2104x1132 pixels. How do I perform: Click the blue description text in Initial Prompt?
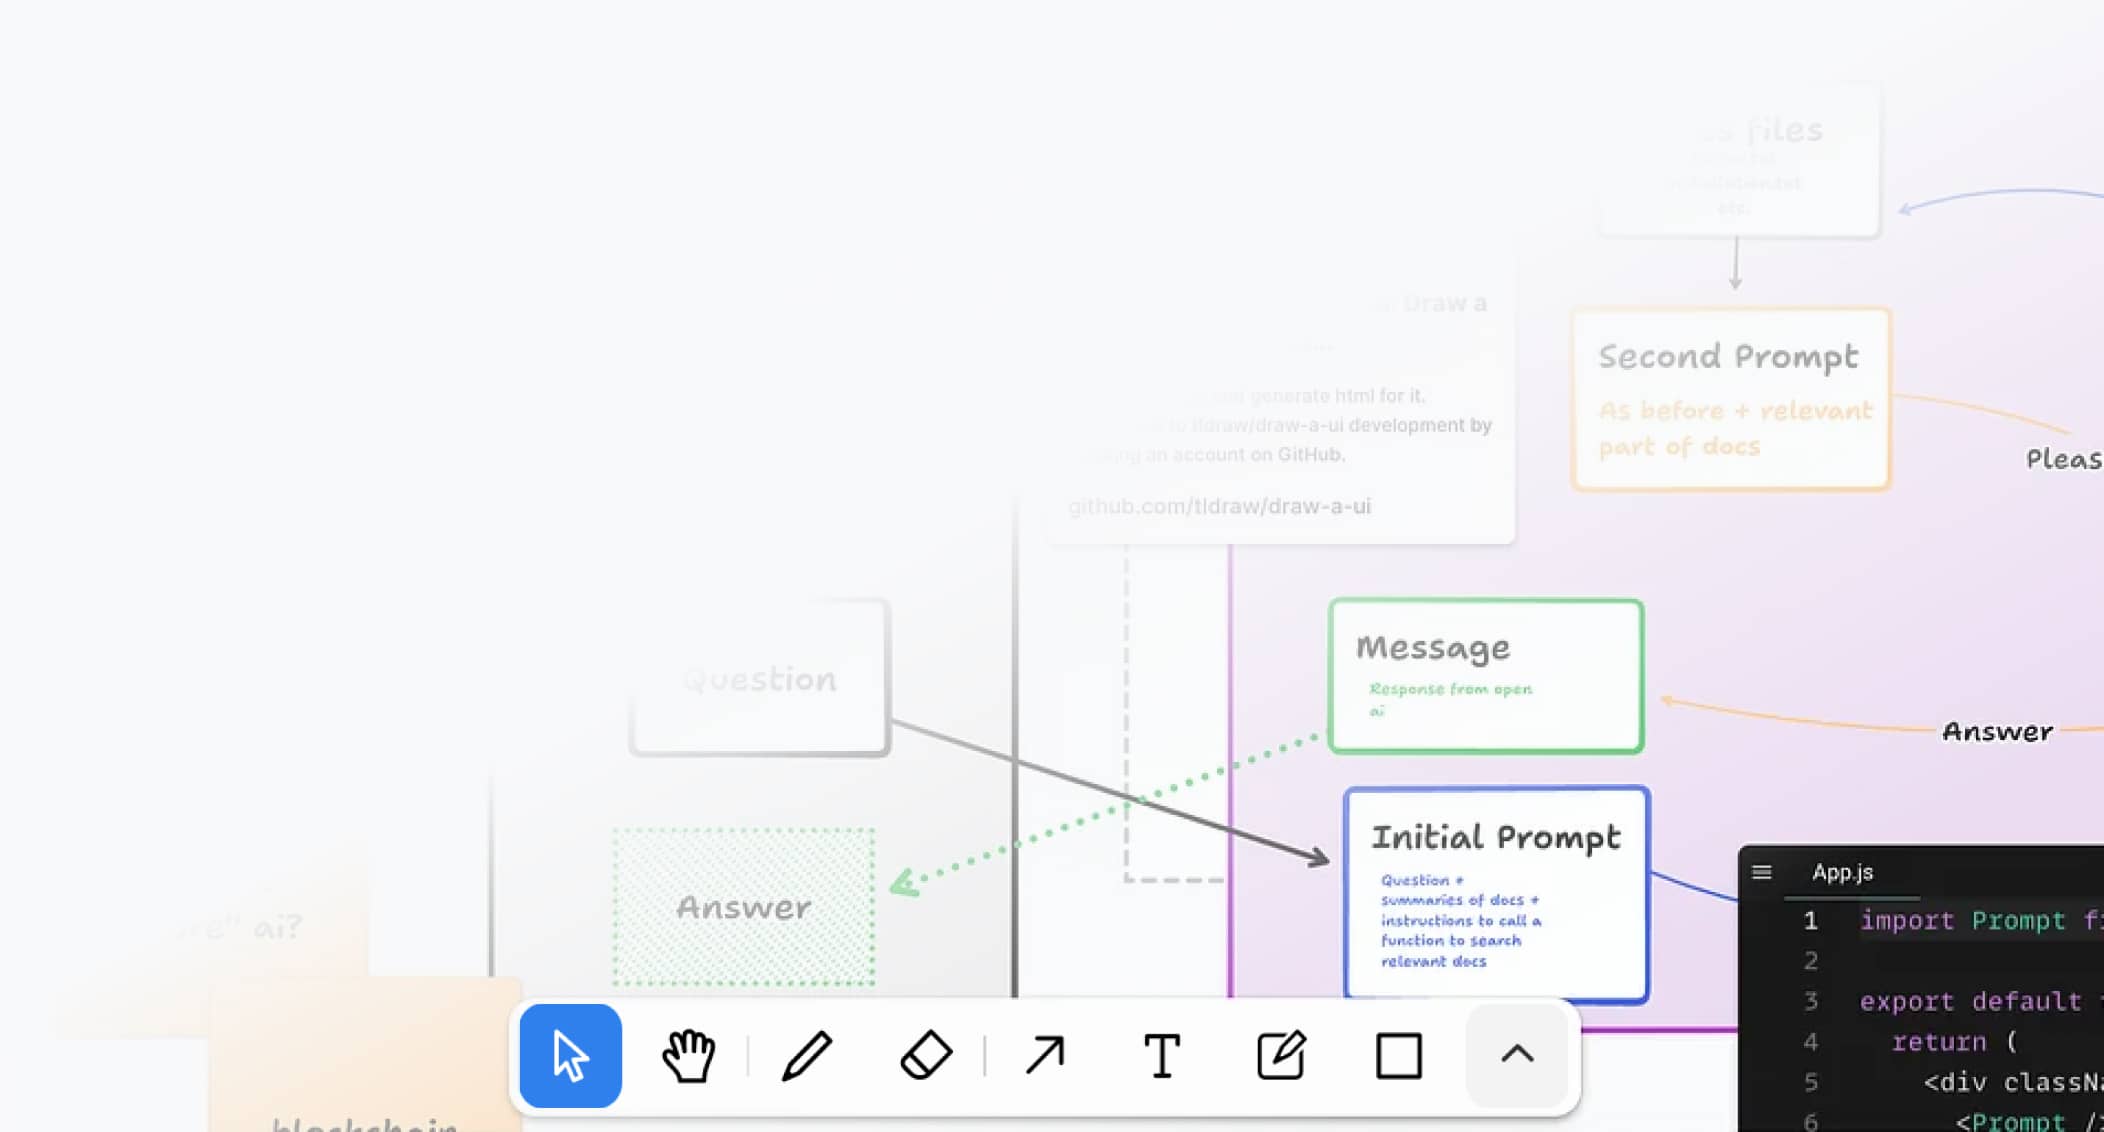(x=1461, y=920)
